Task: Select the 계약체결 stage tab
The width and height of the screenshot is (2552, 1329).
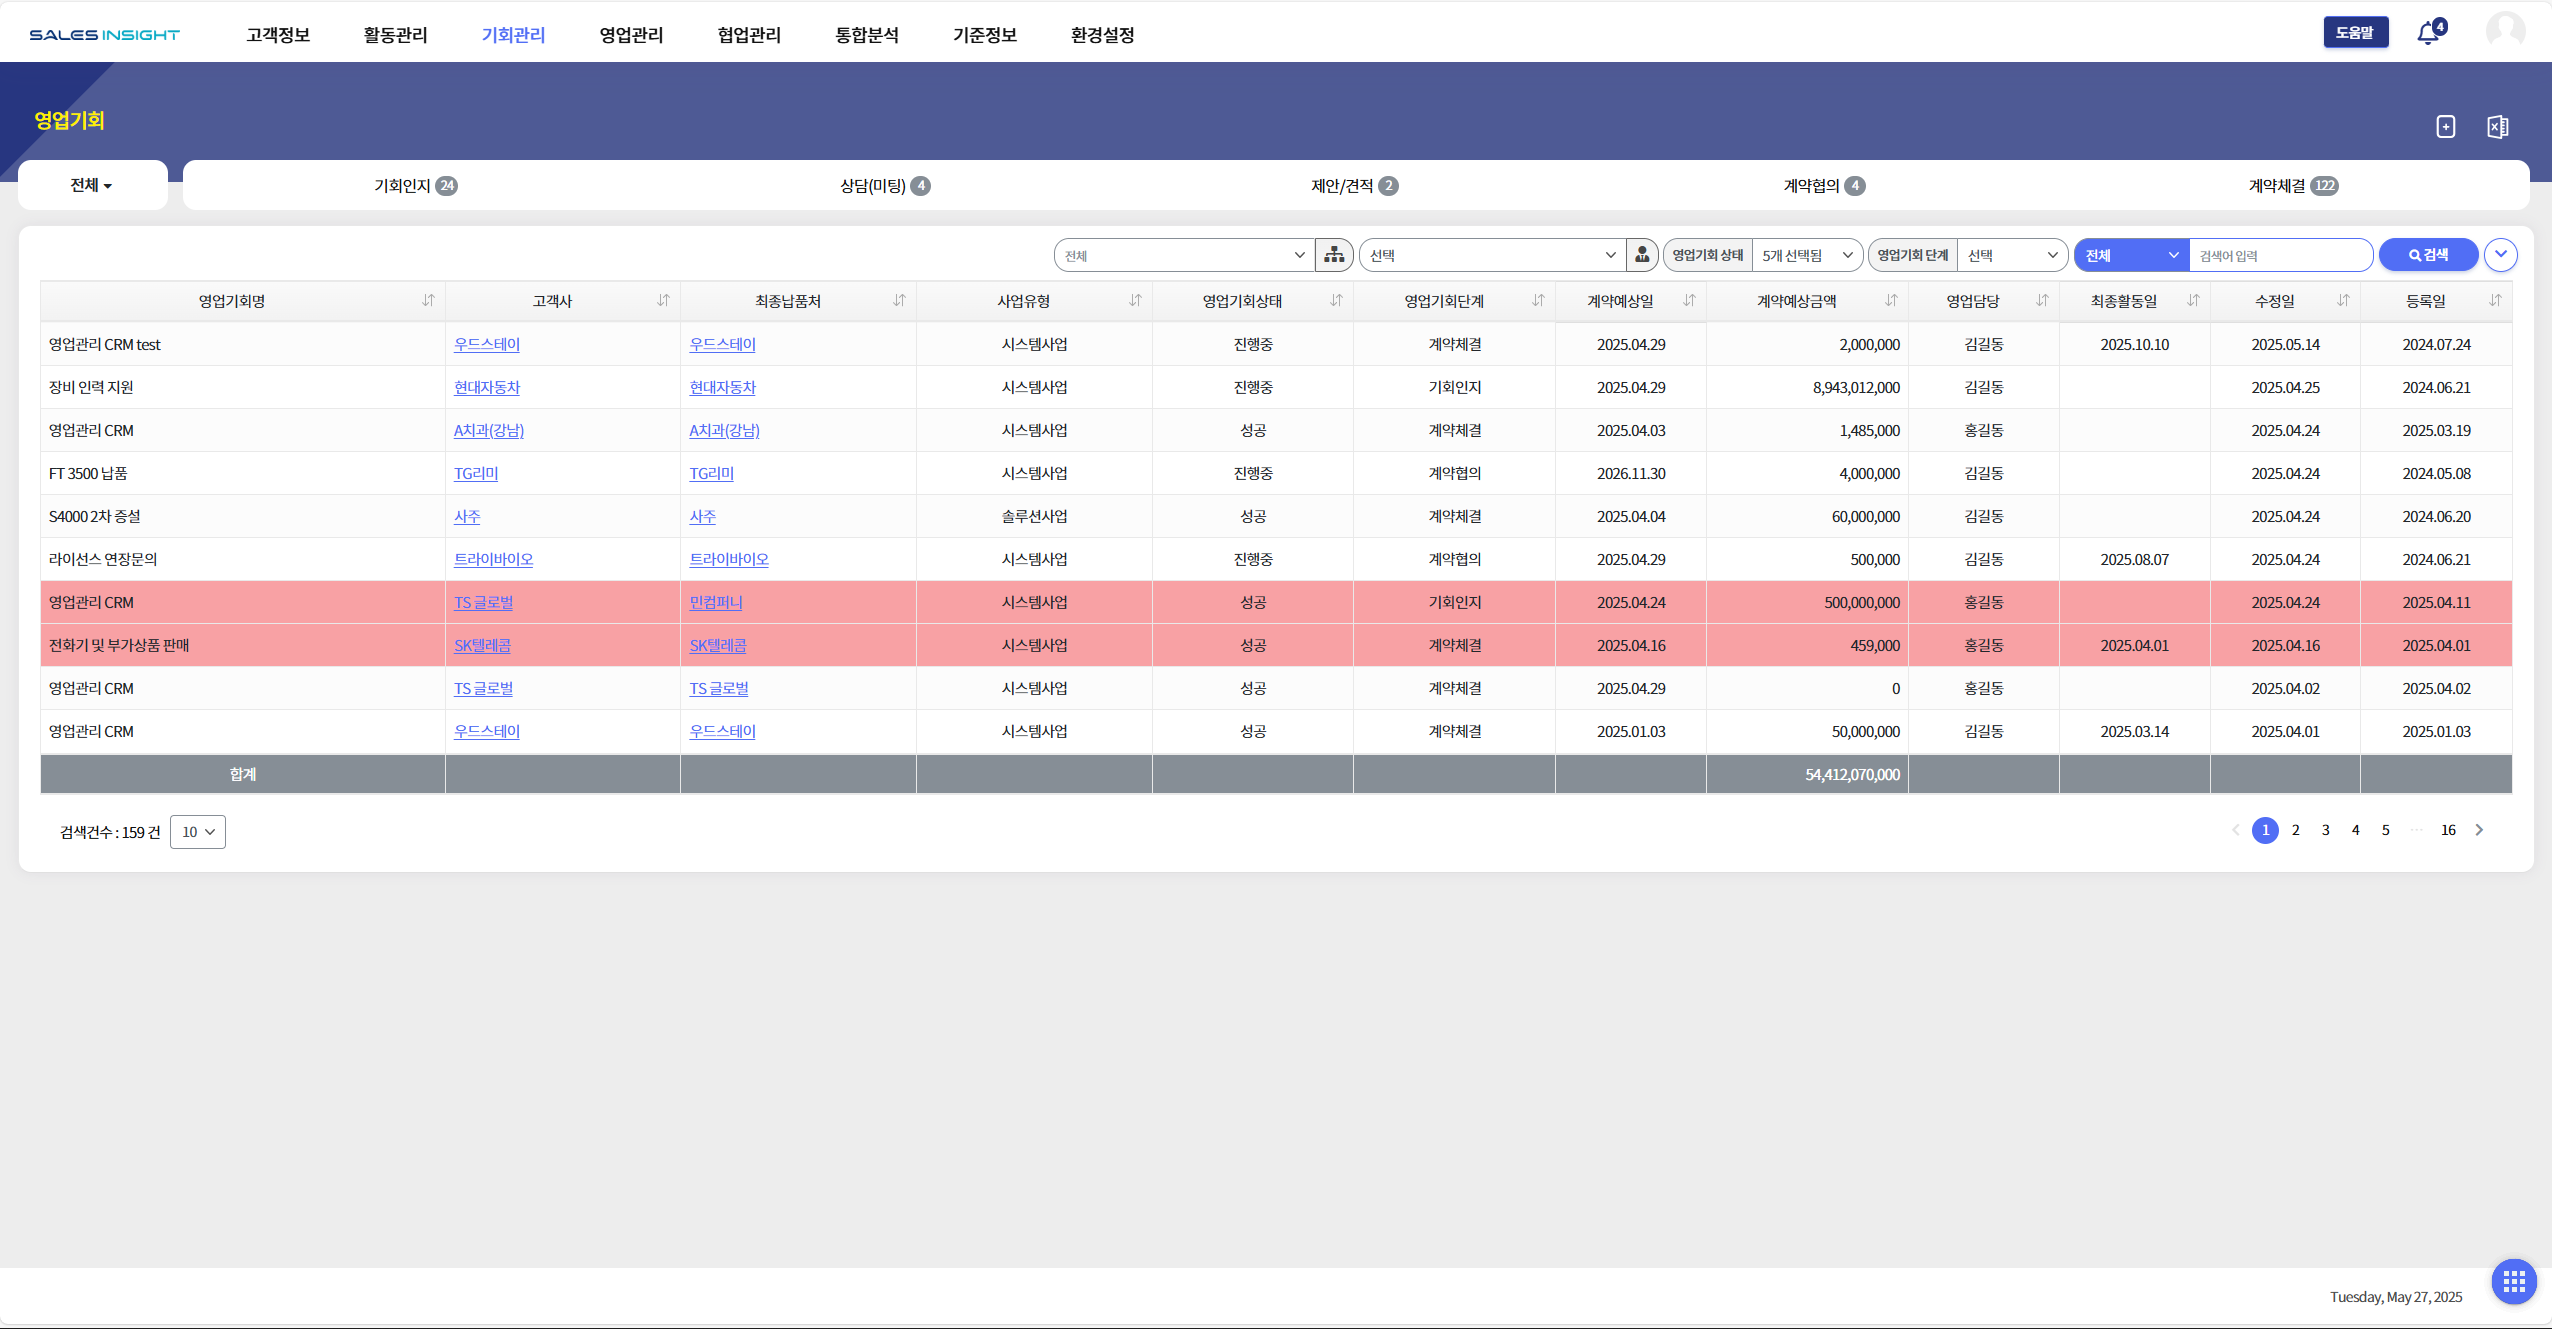Action: coord(2293,186)
